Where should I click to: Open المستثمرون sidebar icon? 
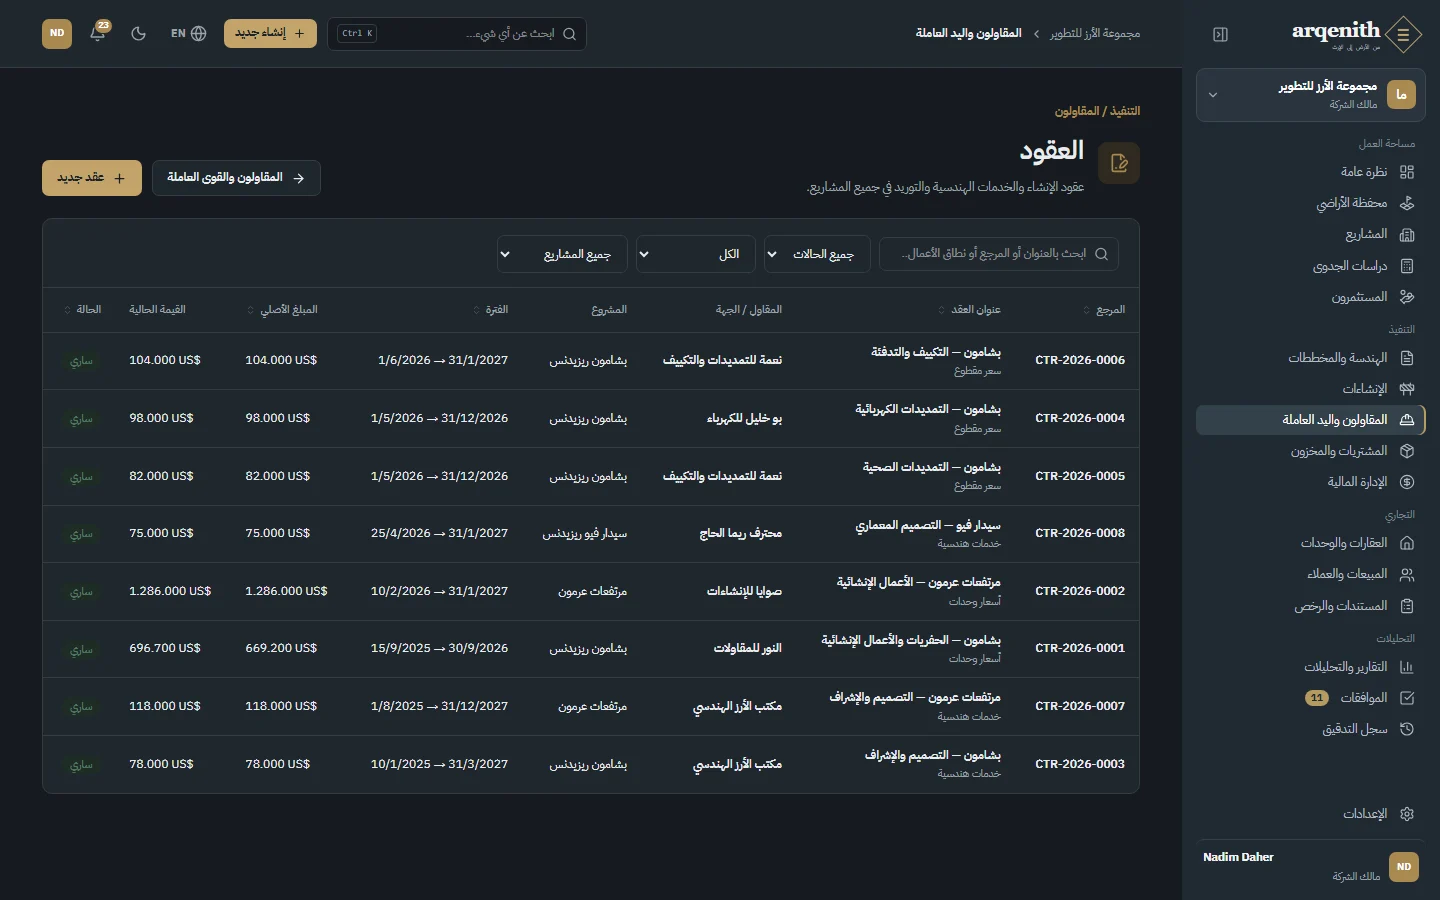(1407, 297)
